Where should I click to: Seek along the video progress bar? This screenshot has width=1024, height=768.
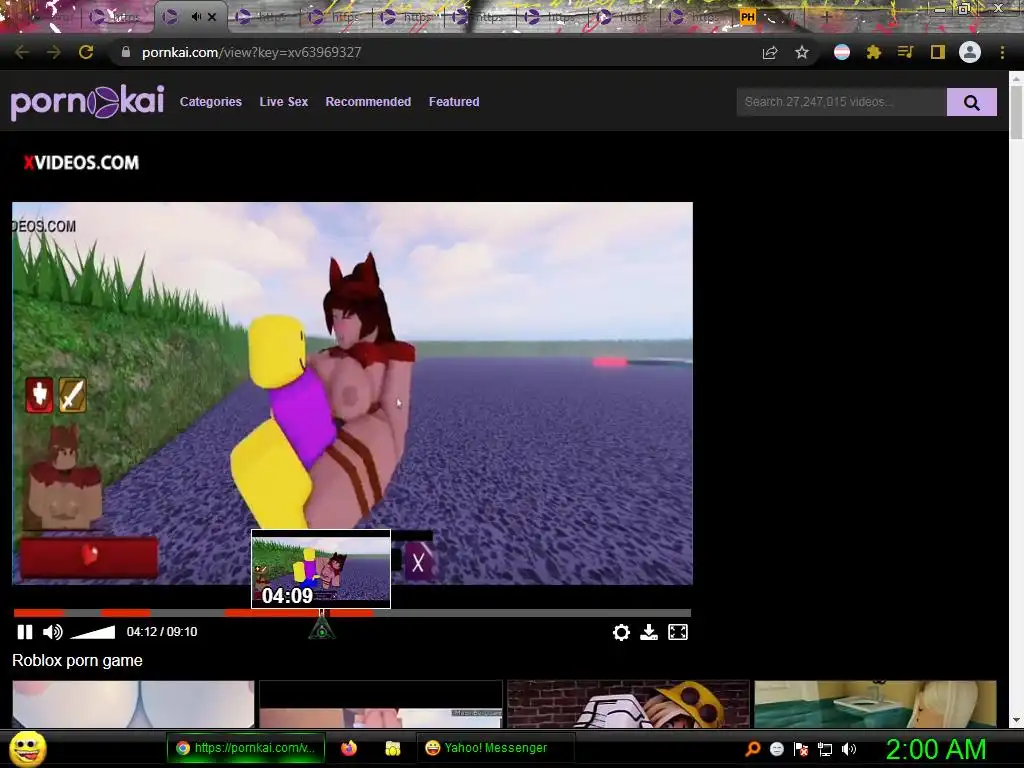tap(353, 613)
